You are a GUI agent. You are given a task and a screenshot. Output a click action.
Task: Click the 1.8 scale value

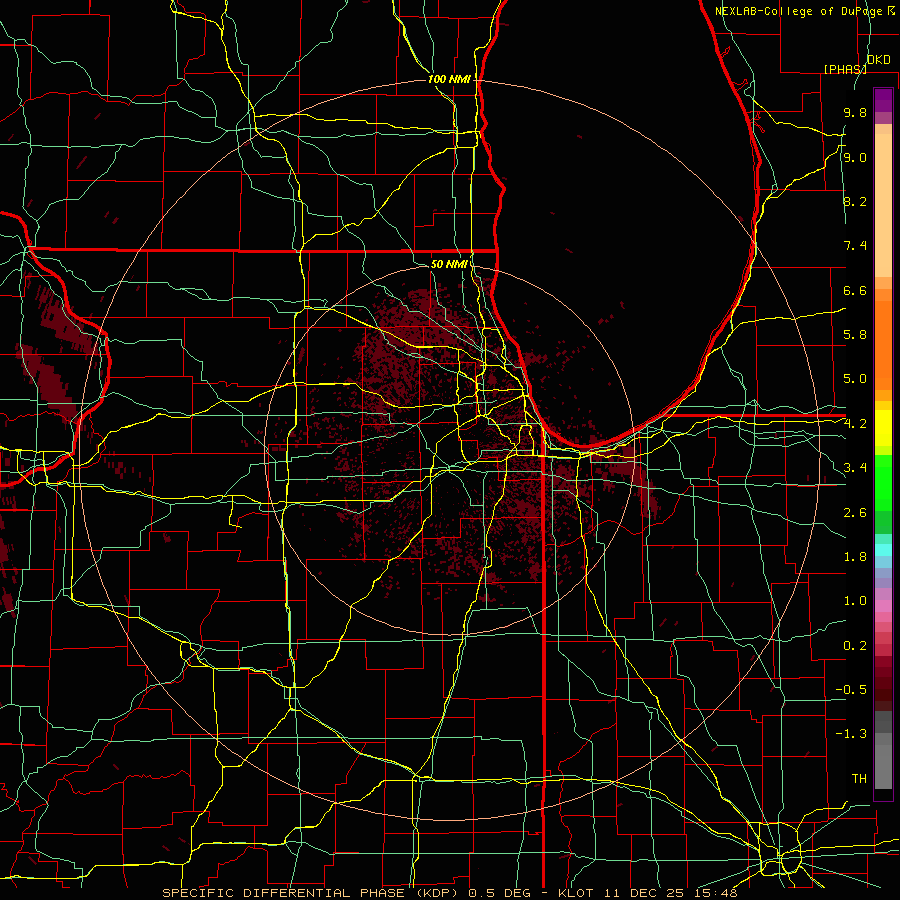(855, 557)
